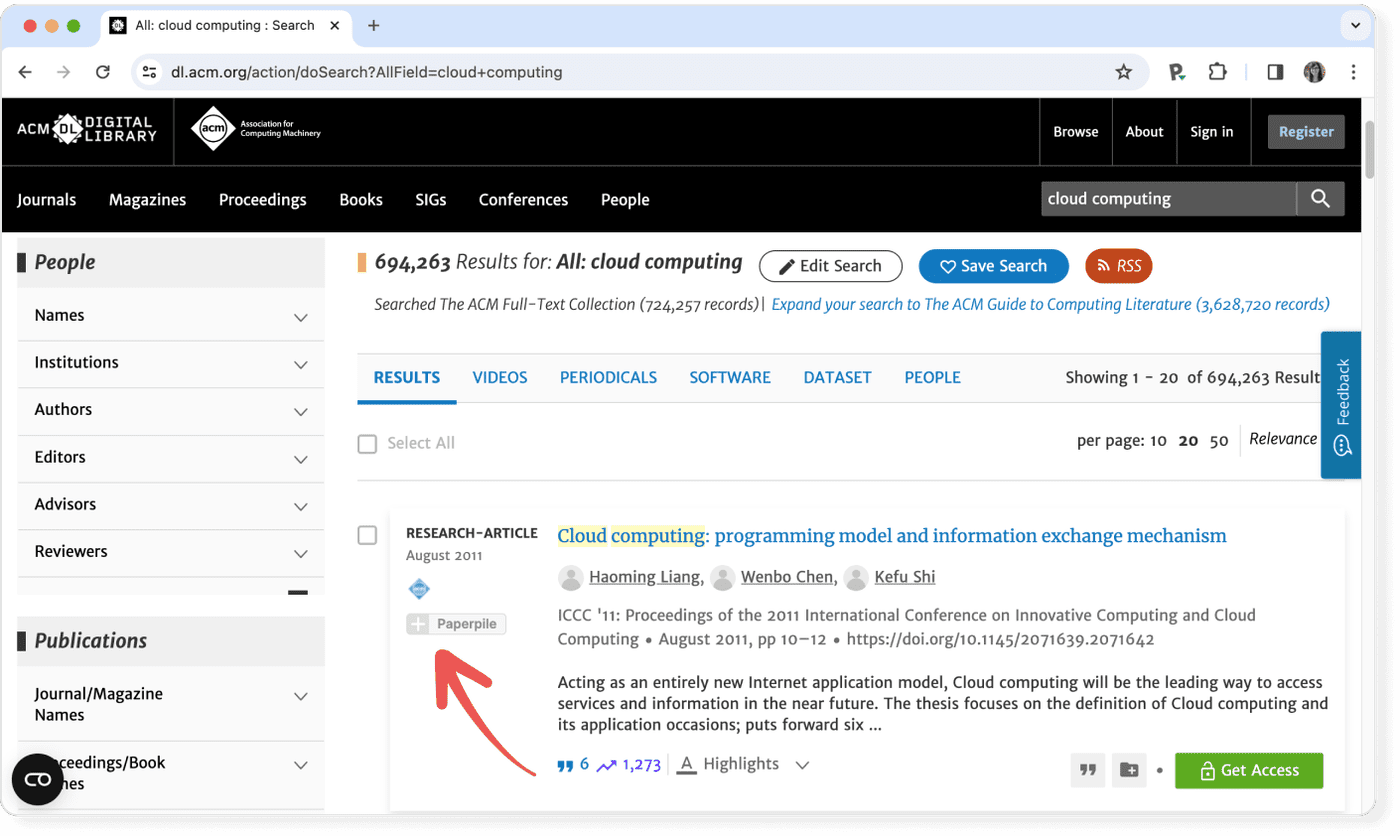Open the RSS feed icon

click(x=1118, y=265)
